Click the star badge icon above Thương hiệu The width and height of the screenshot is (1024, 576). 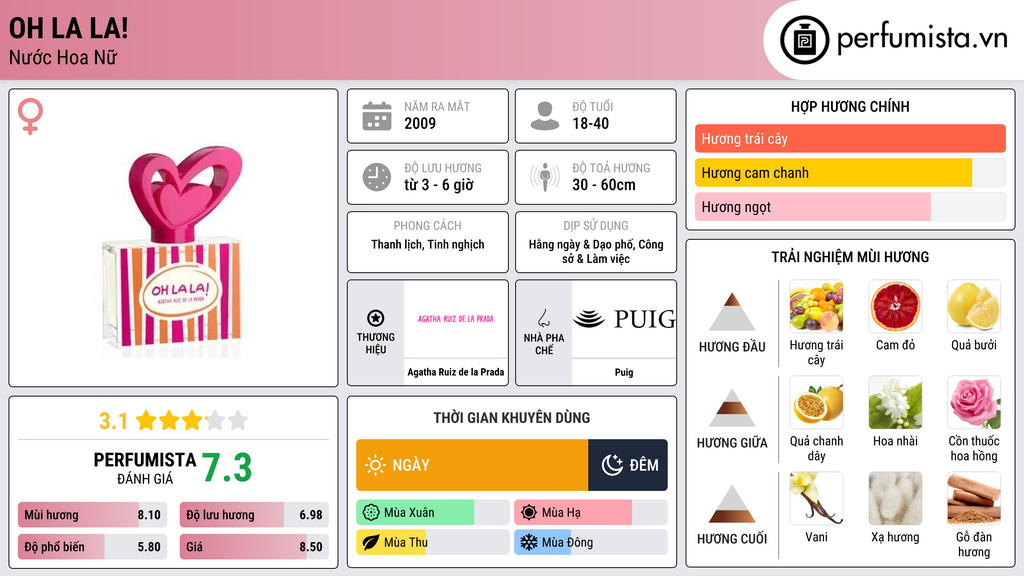(376, 318)
